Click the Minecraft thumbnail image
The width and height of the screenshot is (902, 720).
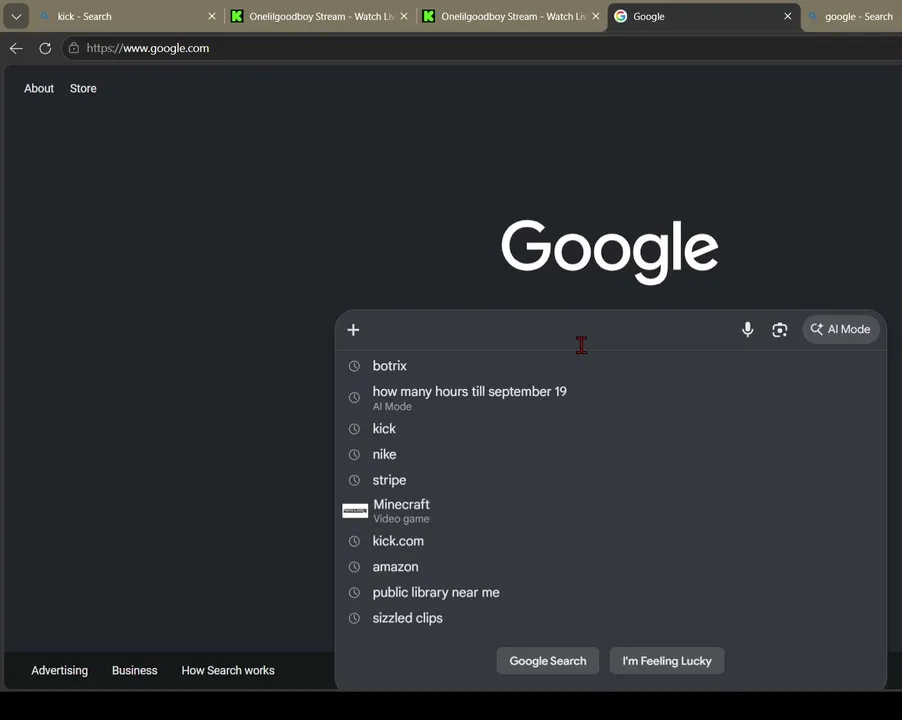(355, 511)
